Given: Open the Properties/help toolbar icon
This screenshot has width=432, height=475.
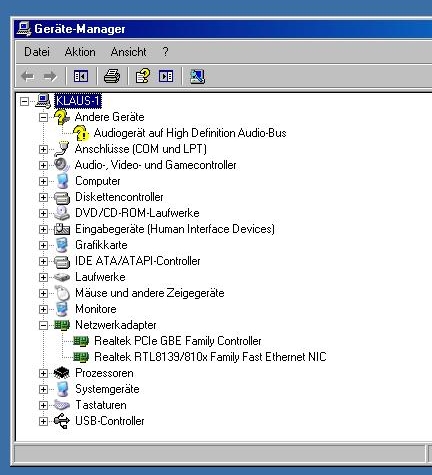Looking at the screenshot, I should (x=143, y=76).
